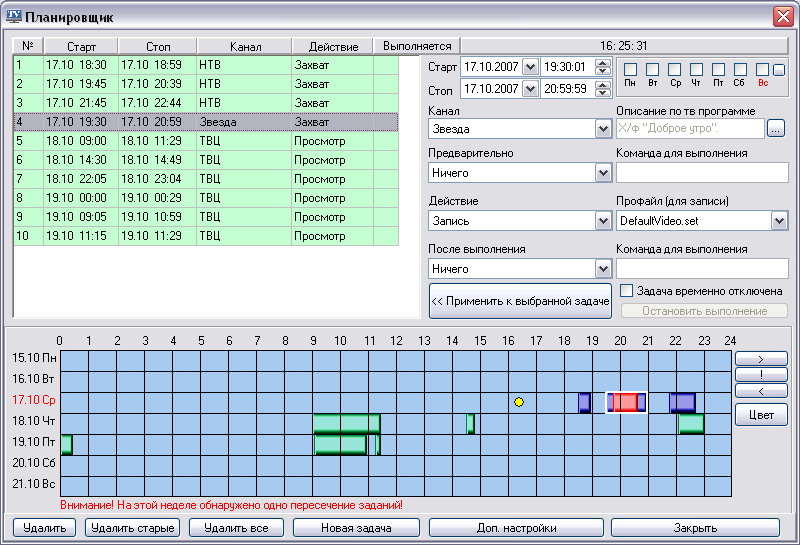Screen dimensions: 800x545
Task: Click the previous week arrow button
Action: pyautogui.click(x=761, y=391)
